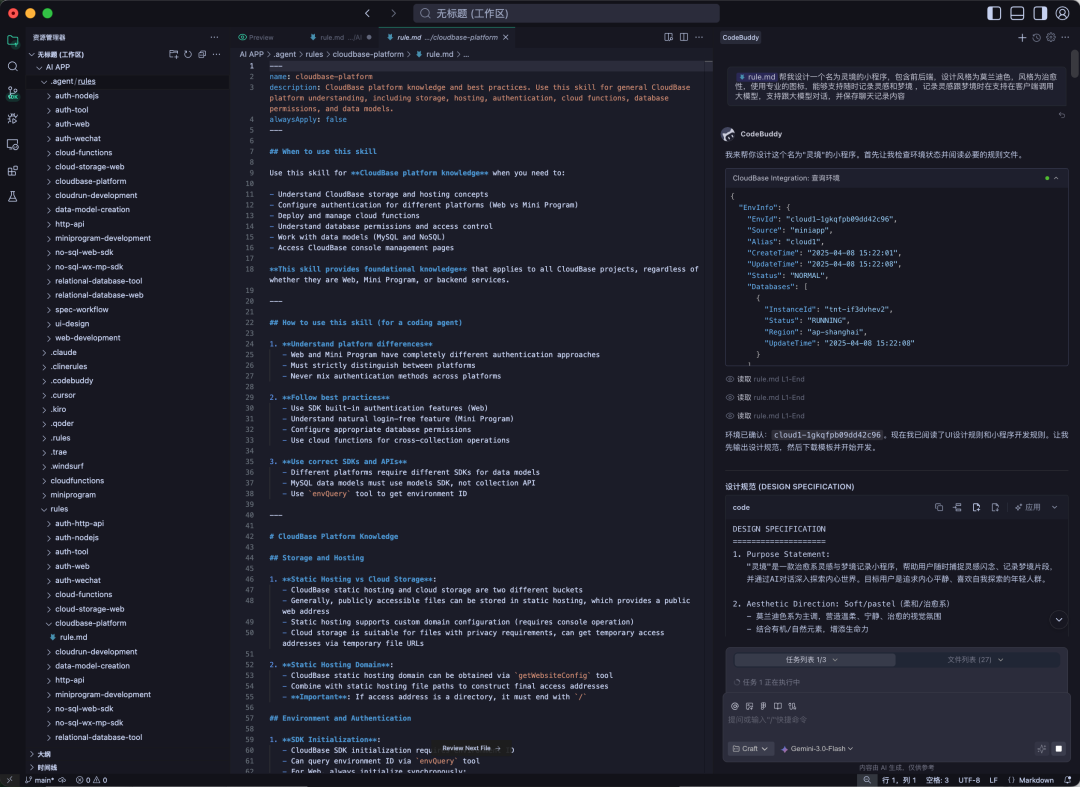Open CodeBuddy chat history

(1037, 38)
